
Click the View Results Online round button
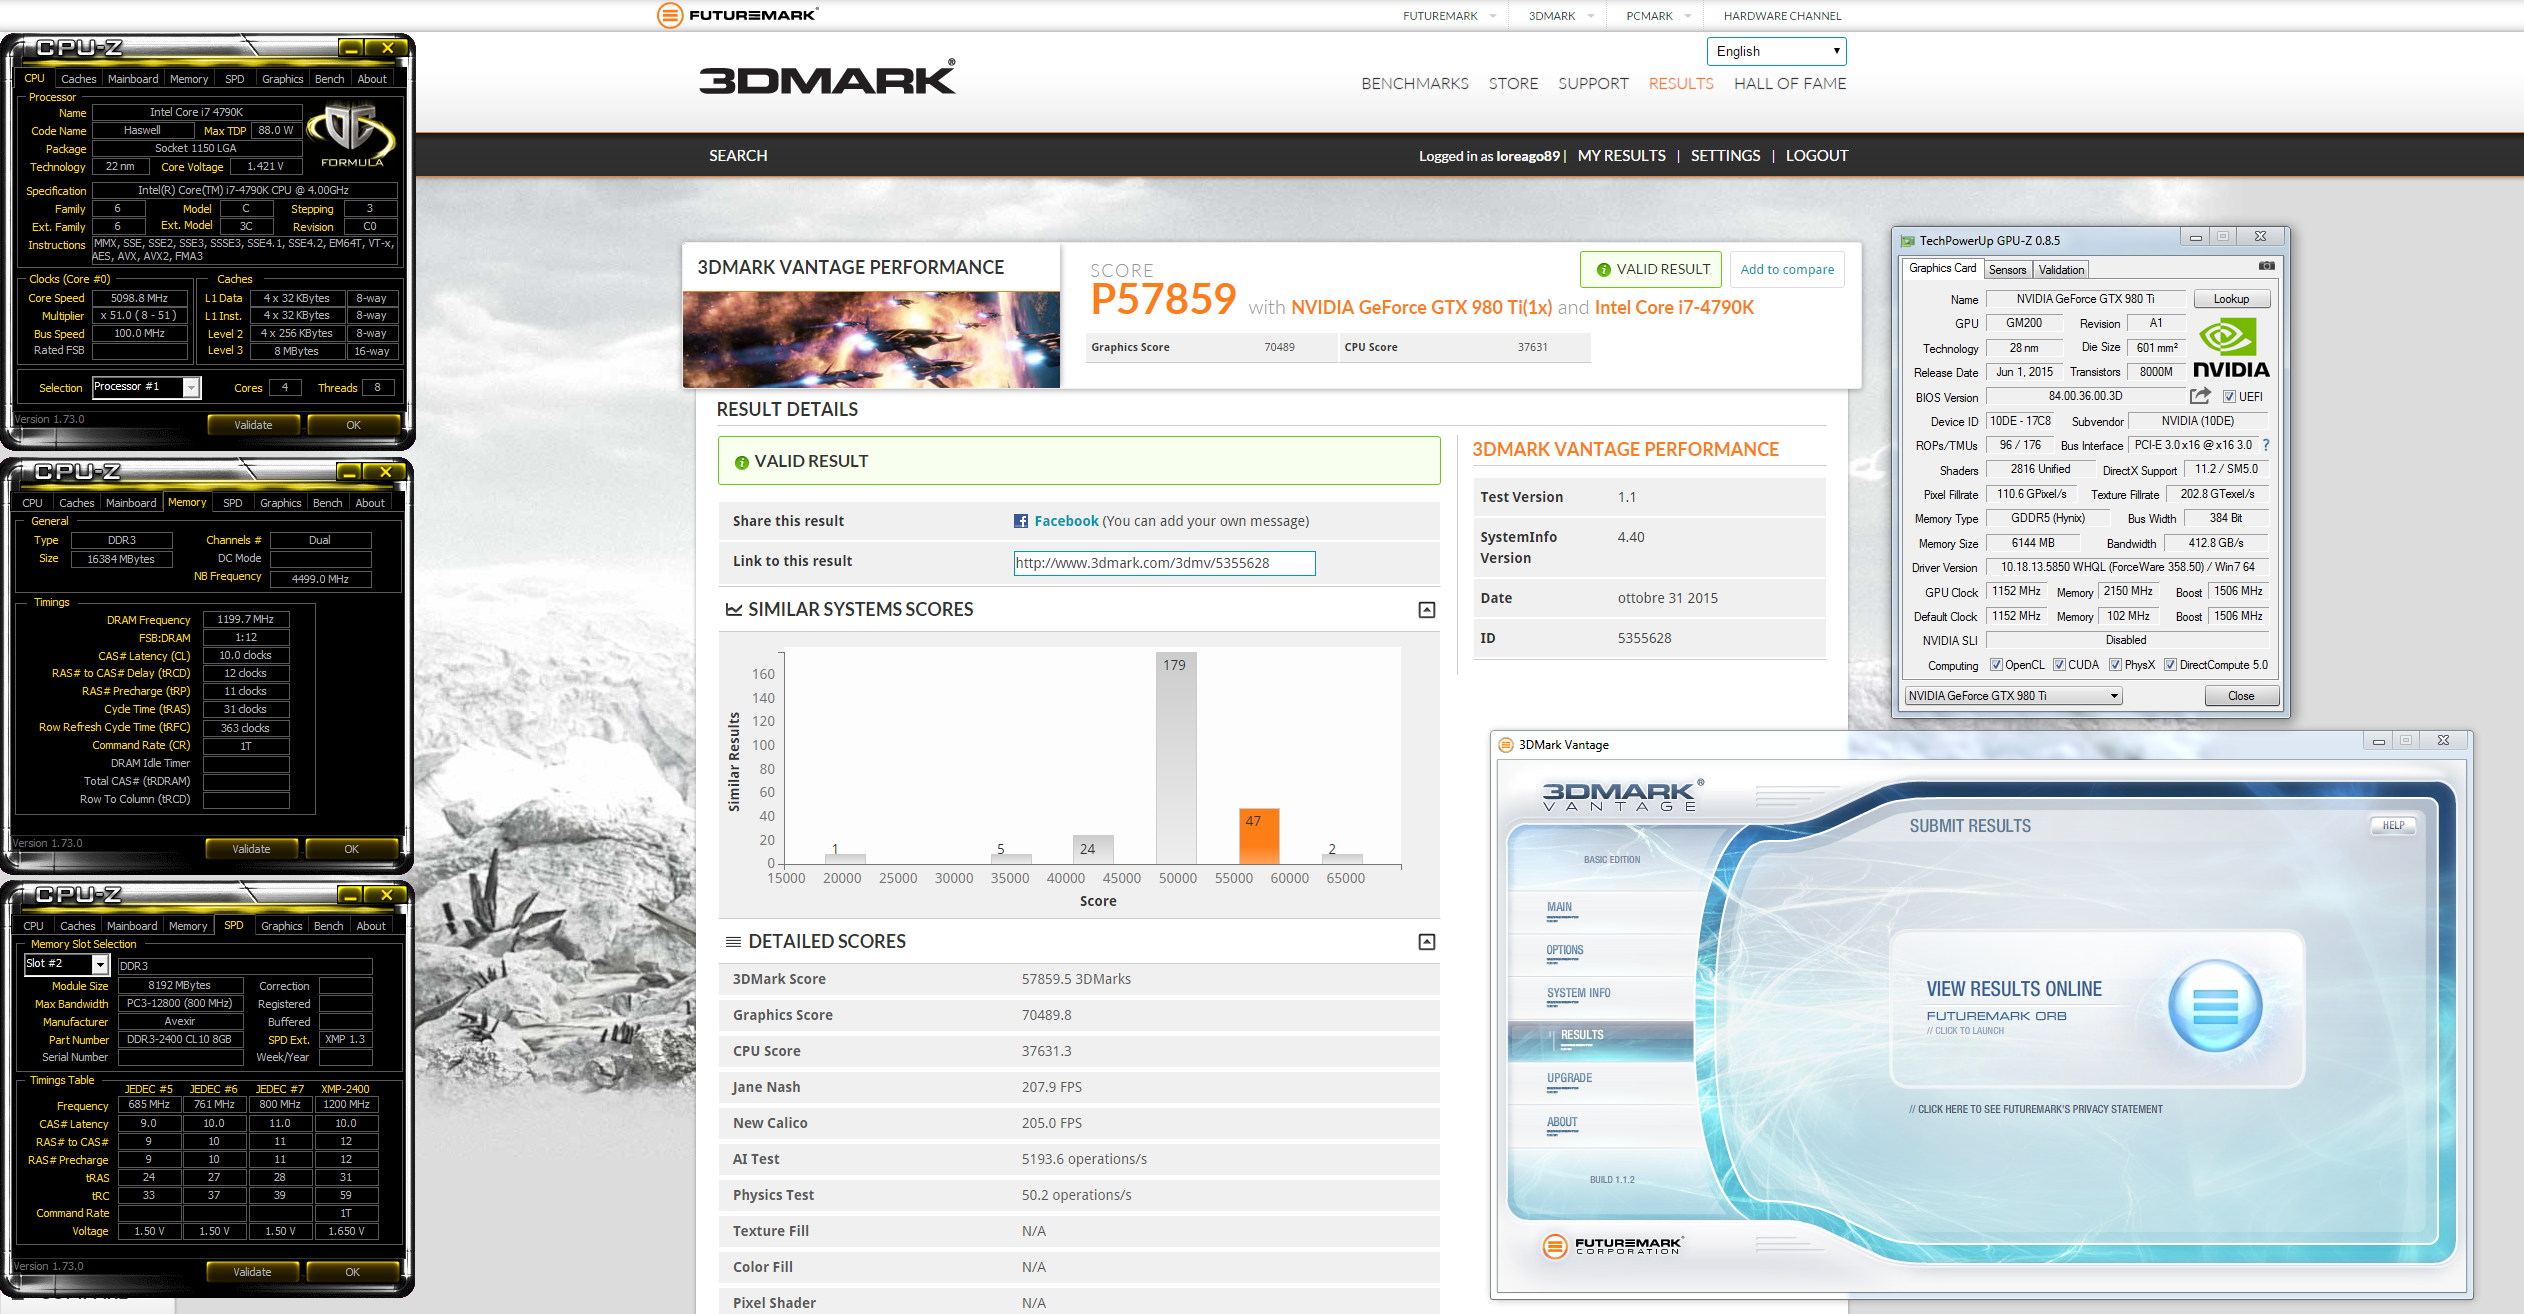click(x=2216, y=1006)
